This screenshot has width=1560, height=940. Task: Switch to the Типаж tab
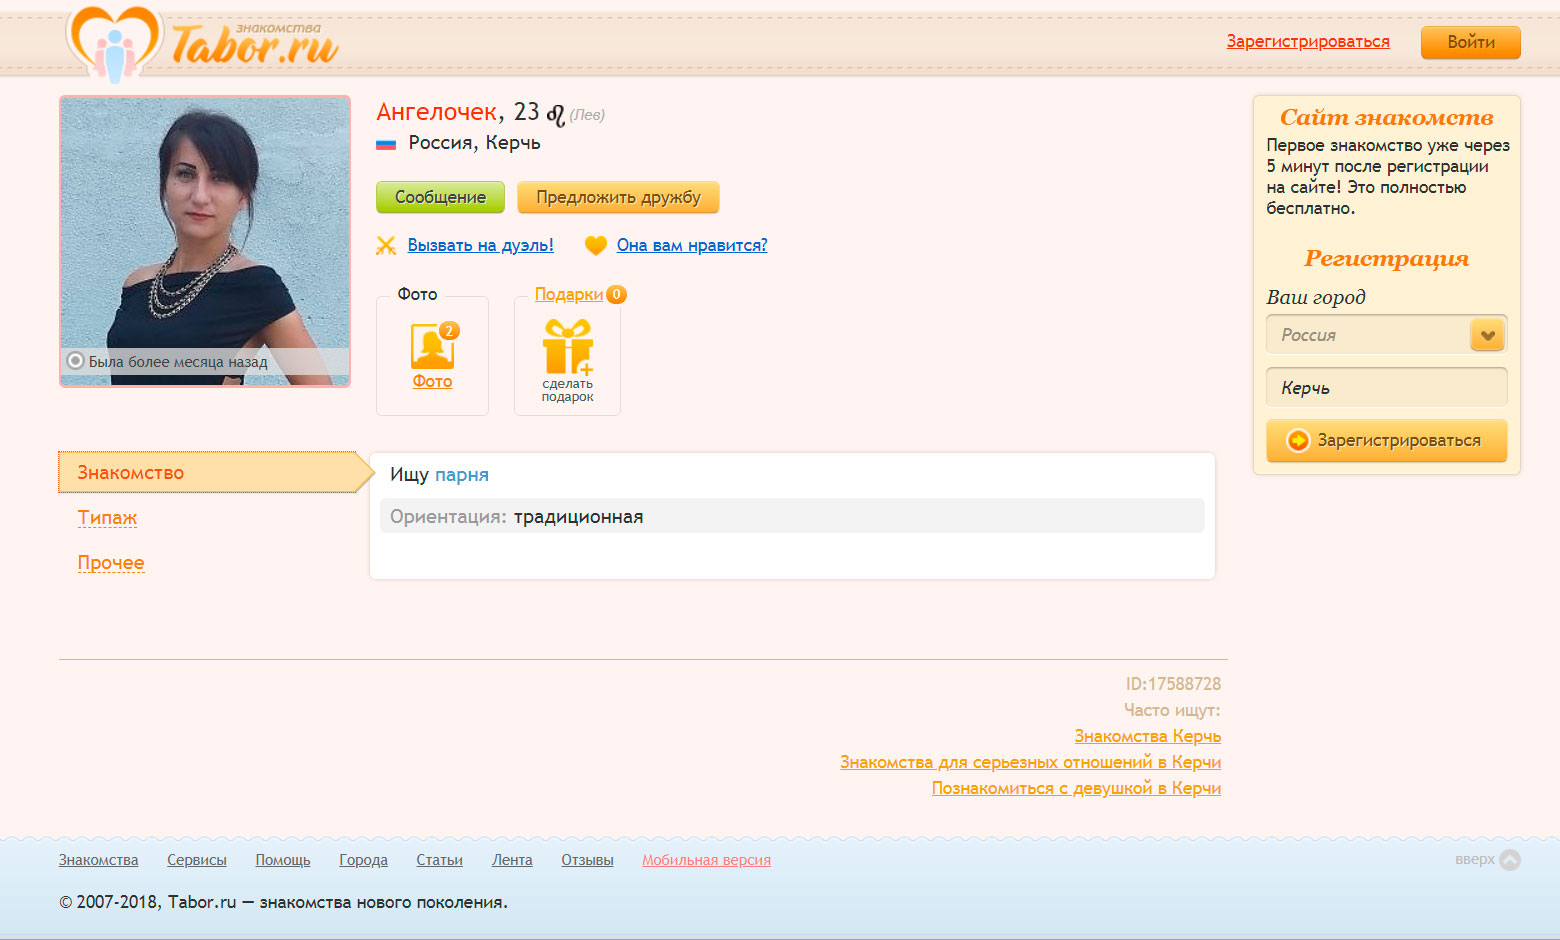pos(107,518)
